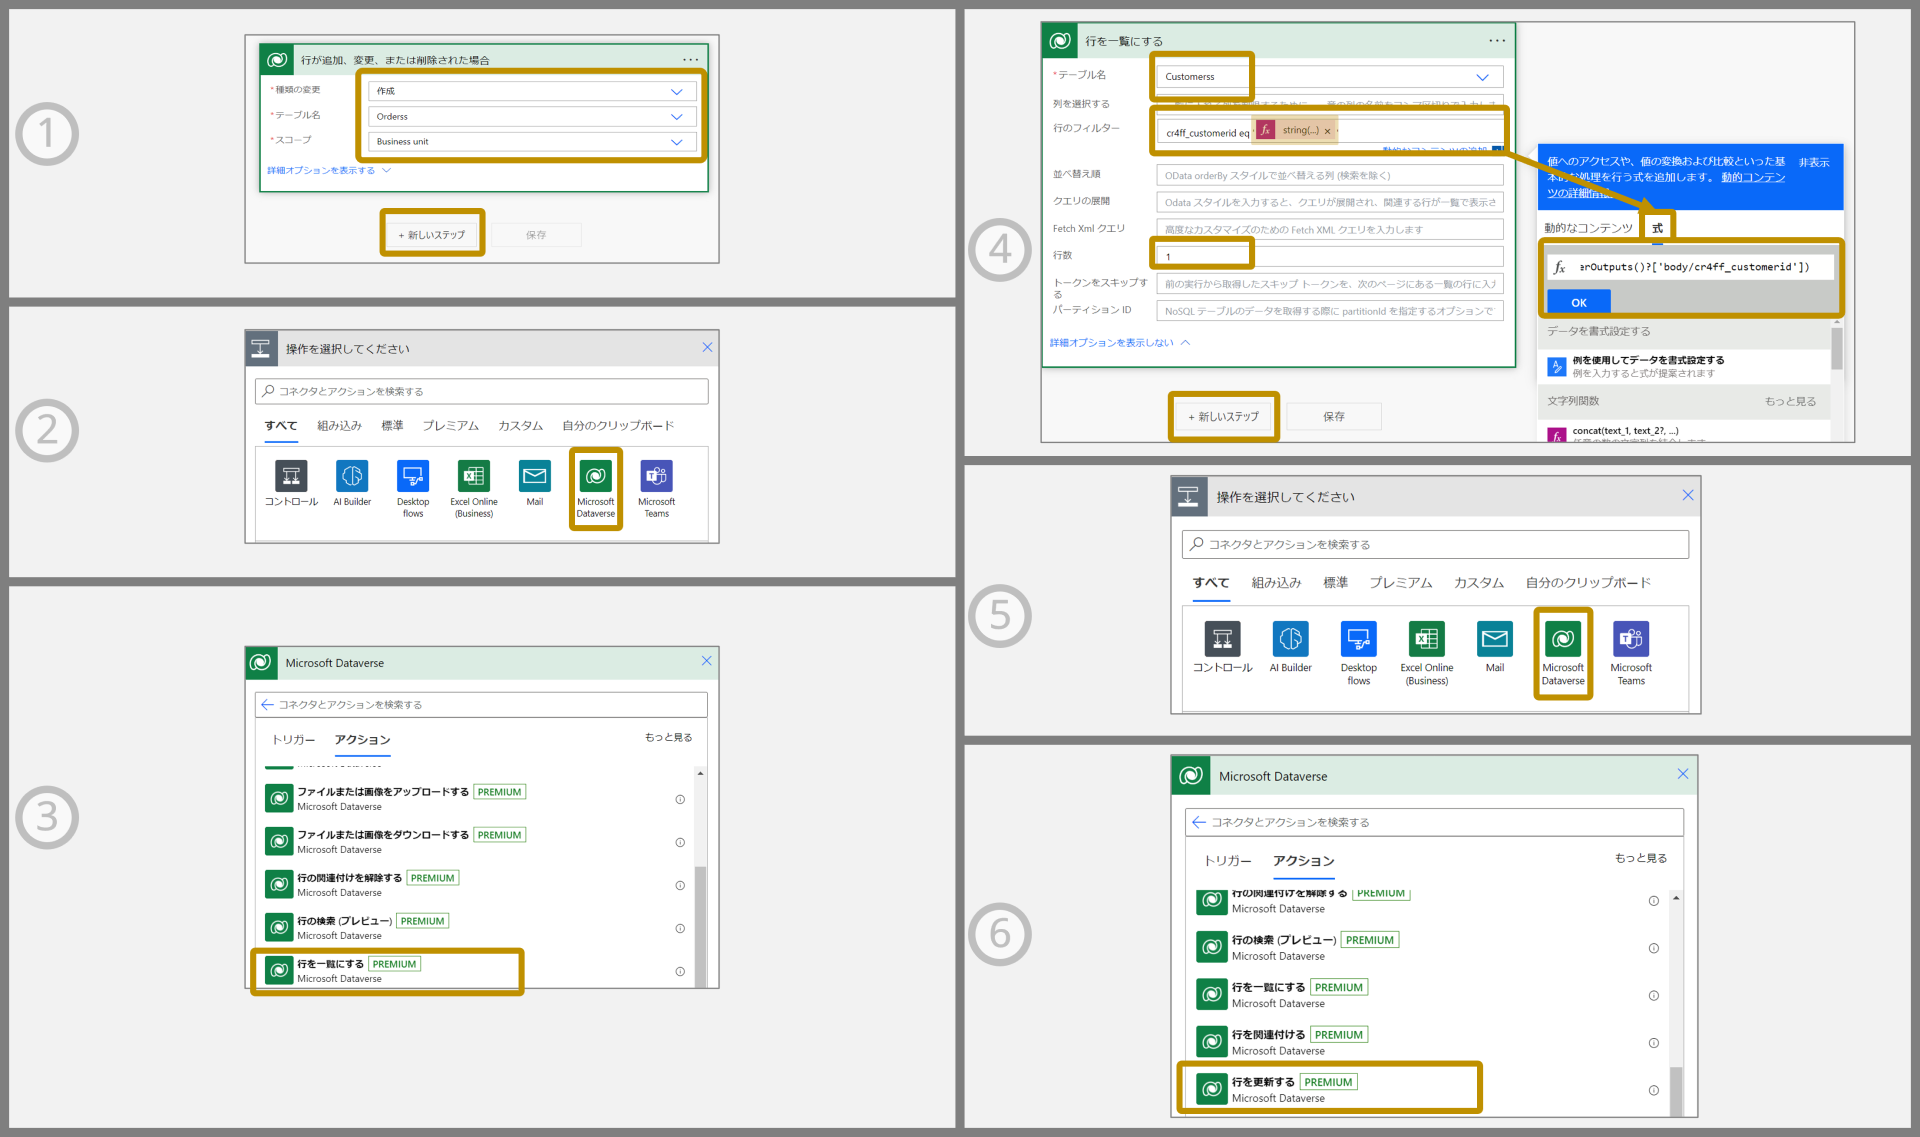Close the step 3 Microsoft Dataverse panel
The height and width of the screenshot is (1137, 1920).
[x=706, y=661]
